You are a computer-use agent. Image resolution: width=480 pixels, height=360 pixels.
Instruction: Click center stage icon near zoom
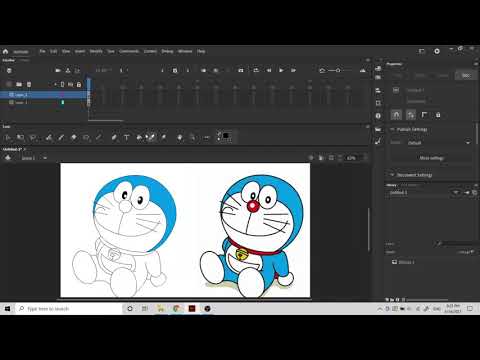311,158
